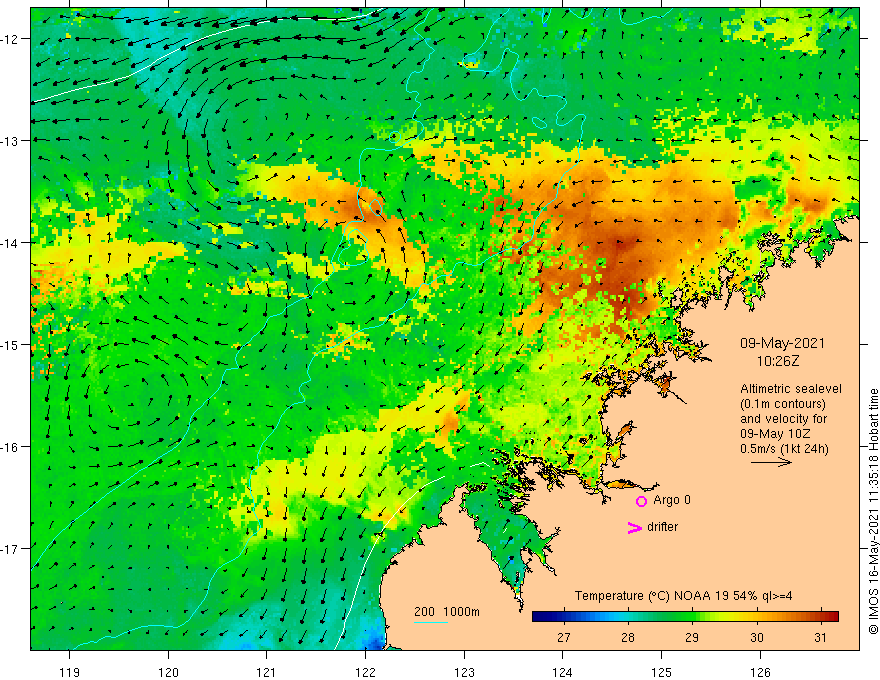The image size is (880, 680).
Task: Click the '-17' latitude axis label
Action: [10, 548]
